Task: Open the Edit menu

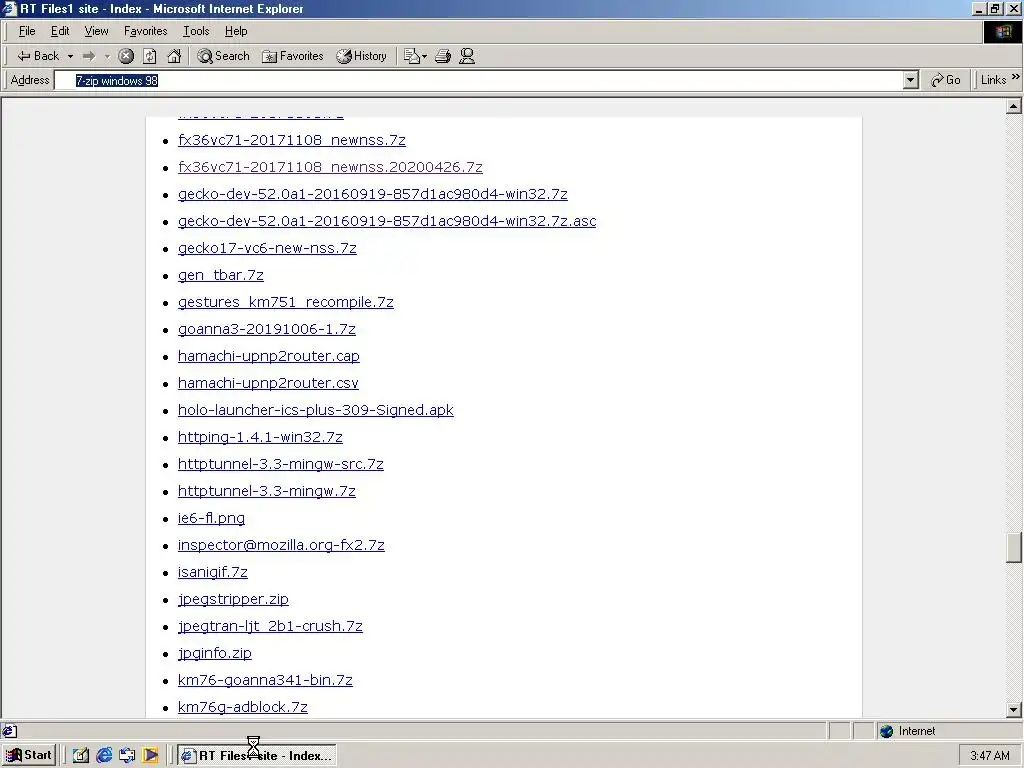Action: pos(60,31)
